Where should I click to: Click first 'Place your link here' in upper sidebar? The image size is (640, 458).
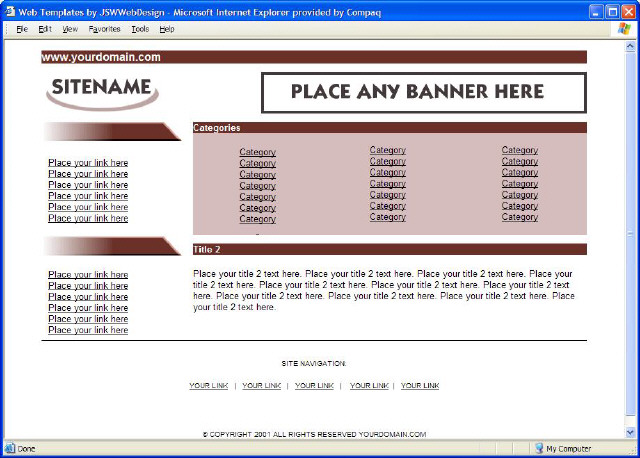[x=88, y=162]
